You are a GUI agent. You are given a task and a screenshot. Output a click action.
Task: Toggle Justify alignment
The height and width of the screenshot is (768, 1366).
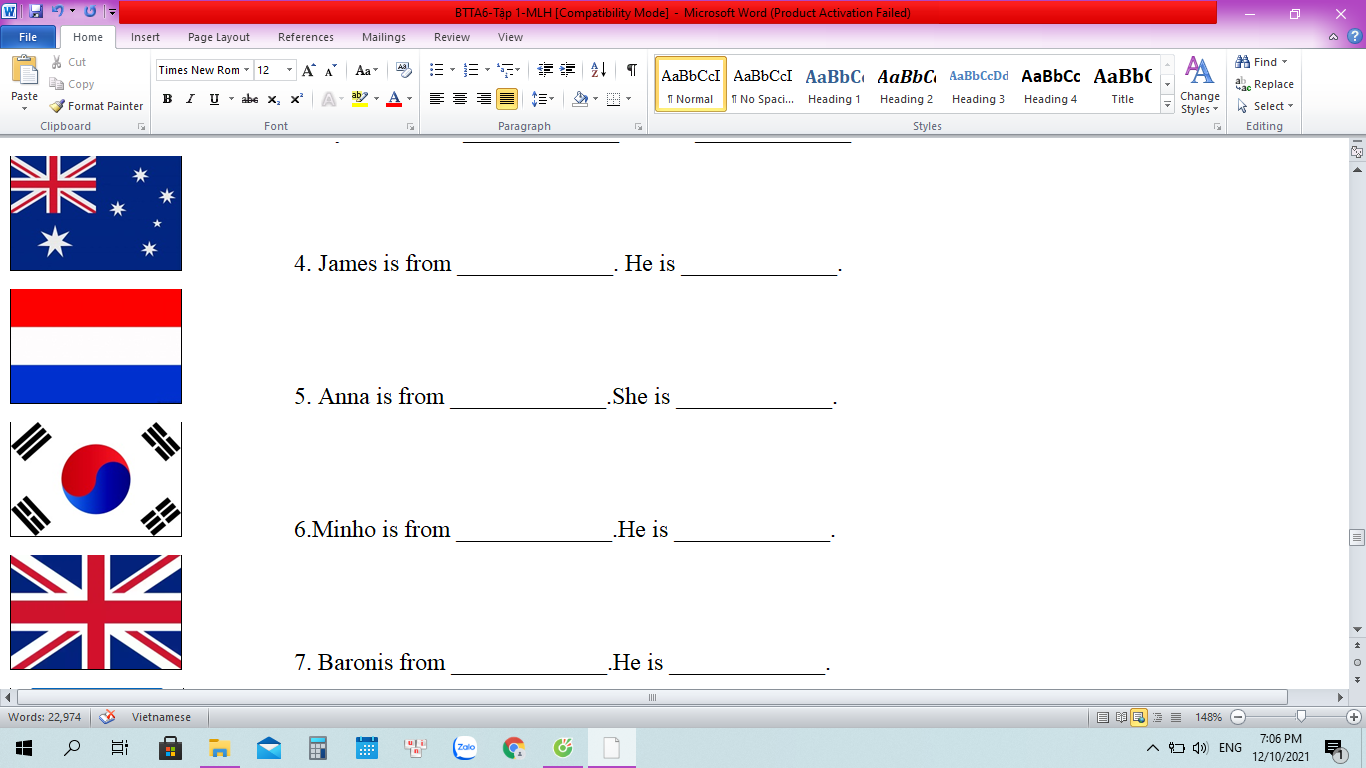[x=507, y=99]
